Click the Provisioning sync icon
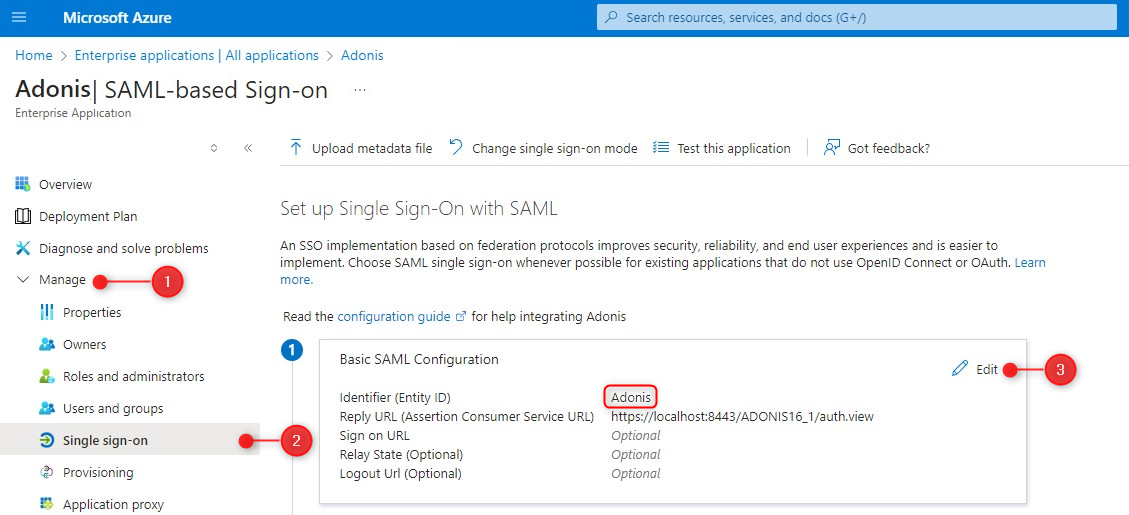The height and width of the screenshot is (515, 1129). pos(47,472)
